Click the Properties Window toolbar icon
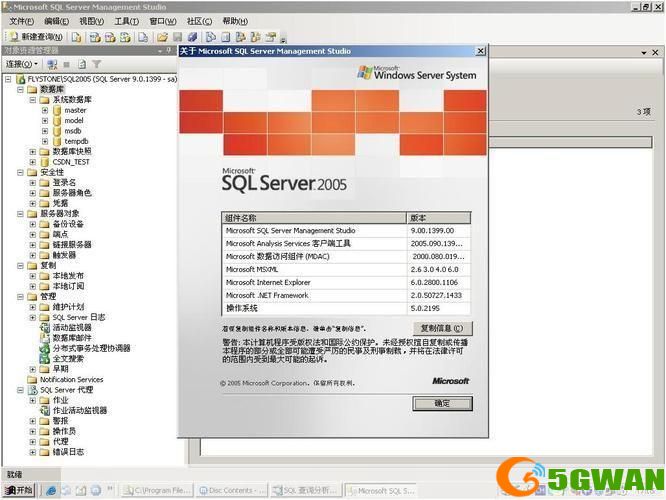The image size is (666, 500). (x=271, y=37)
